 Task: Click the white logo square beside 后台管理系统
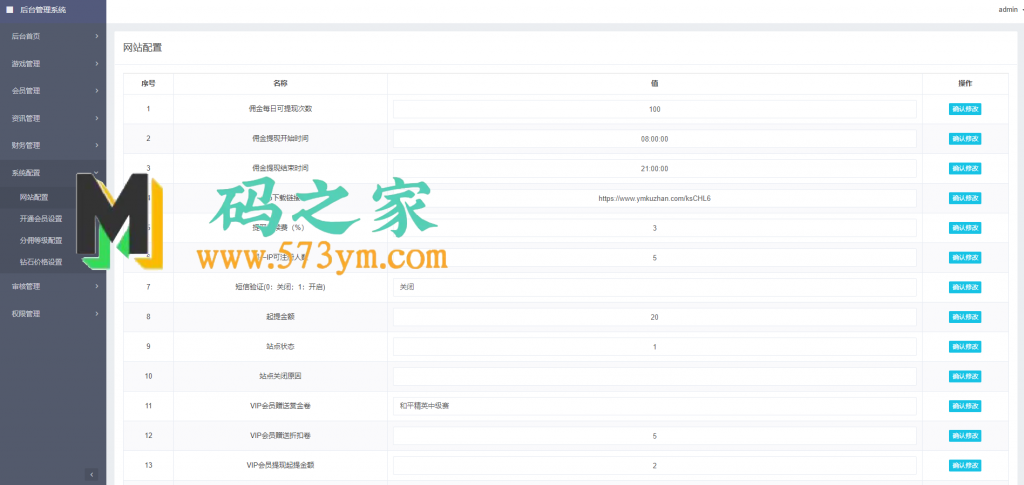(10, 10)
